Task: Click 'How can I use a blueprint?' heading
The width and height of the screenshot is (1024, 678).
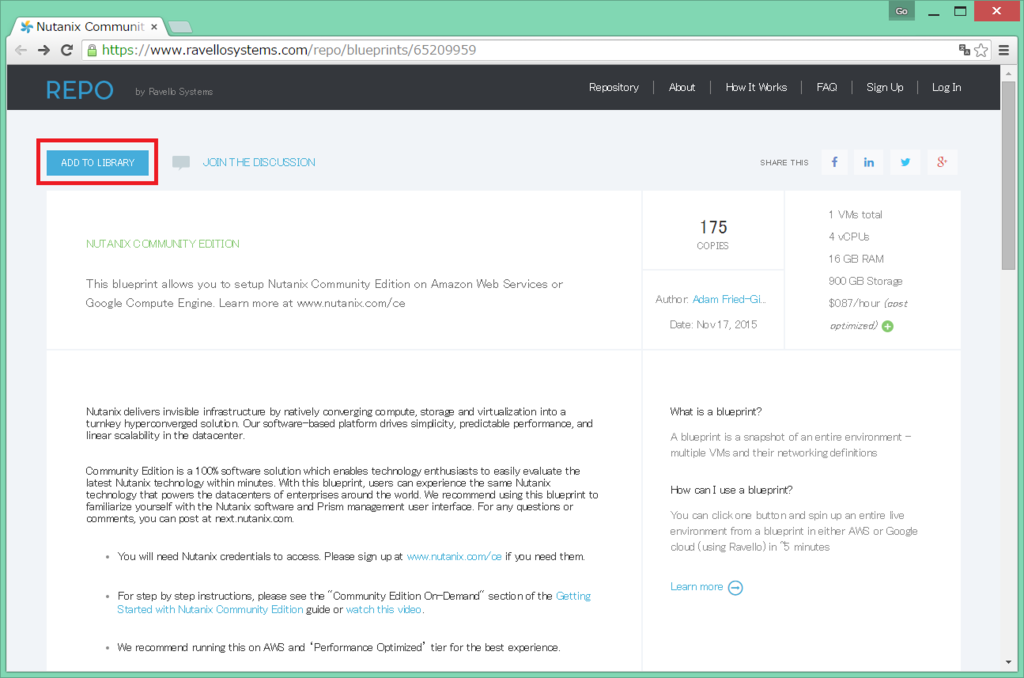Action: [x=731, y=490]
